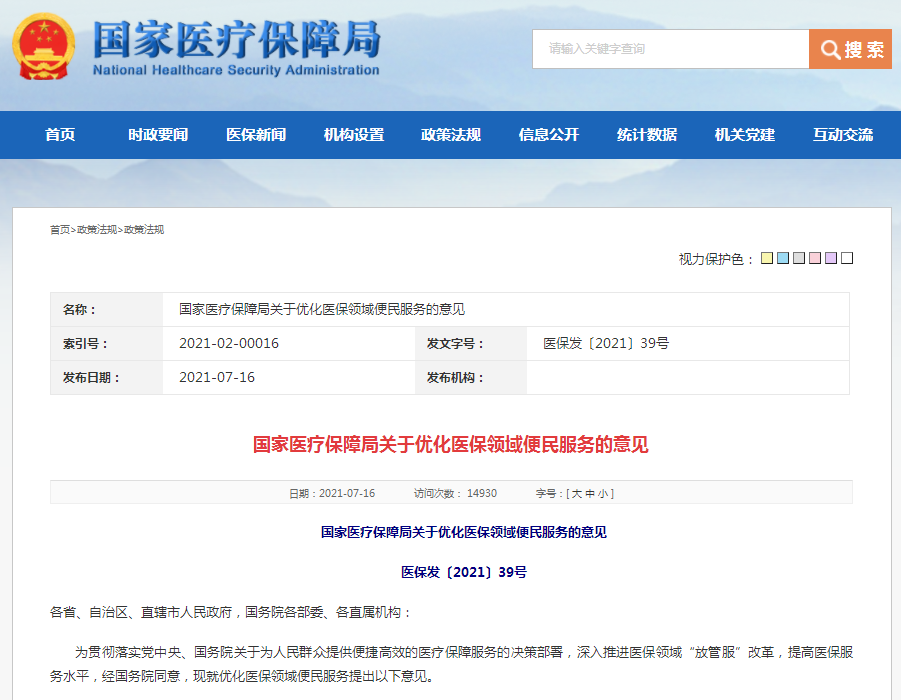Open the 时政要闻 navigation item
Viewport: 901px width, 700px height.
[158, 135]
